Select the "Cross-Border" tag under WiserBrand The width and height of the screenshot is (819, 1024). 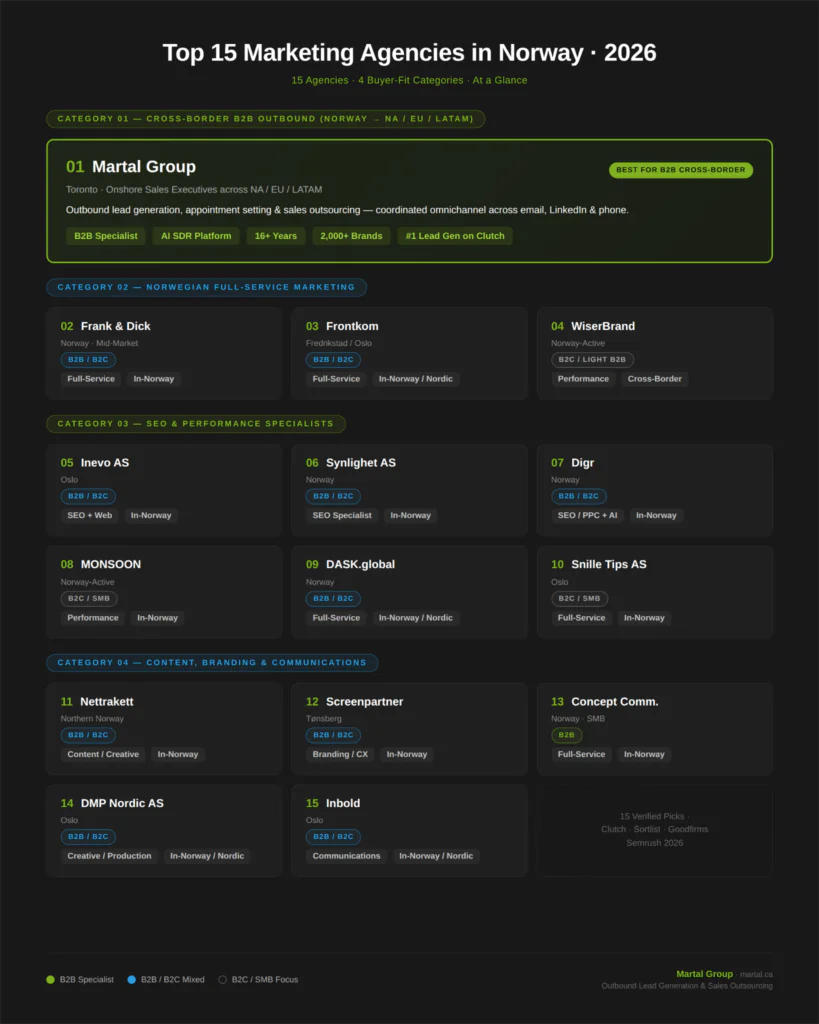(654, 379)
